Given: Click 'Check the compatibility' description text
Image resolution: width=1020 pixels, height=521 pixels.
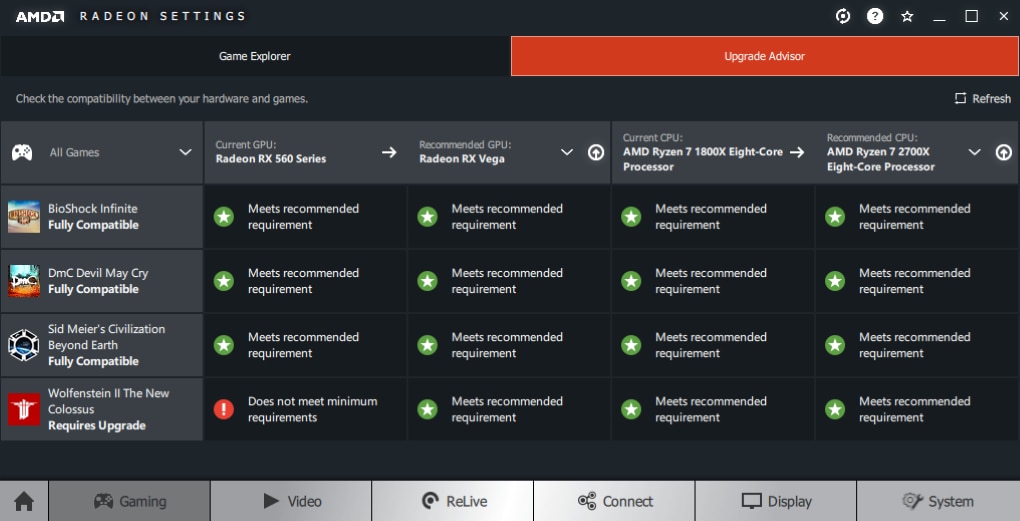Looking at the screenshot, I should coord(162,99).
